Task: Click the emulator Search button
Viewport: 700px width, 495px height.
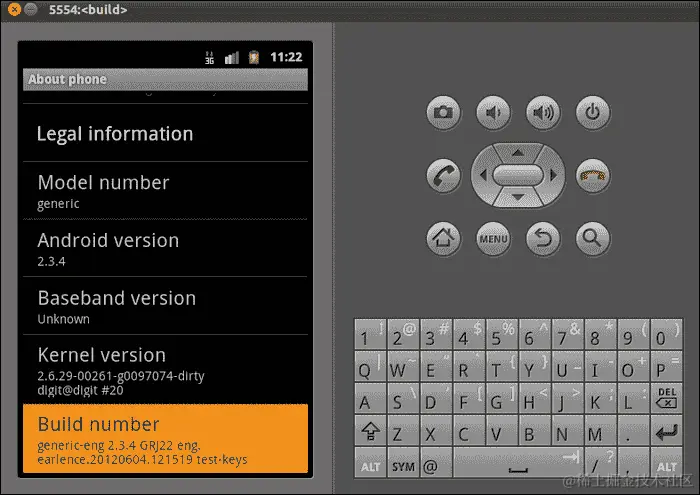Action: pos(593,239)
